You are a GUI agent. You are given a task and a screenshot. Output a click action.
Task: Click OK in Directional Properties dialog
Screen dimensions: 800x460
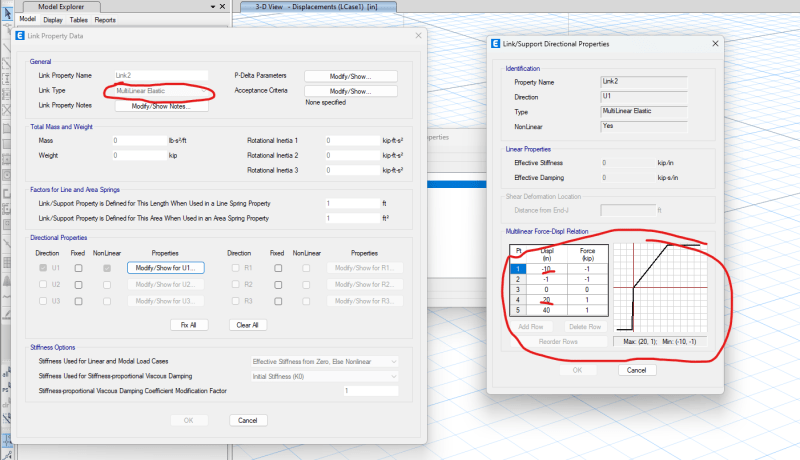coord(578,370)
